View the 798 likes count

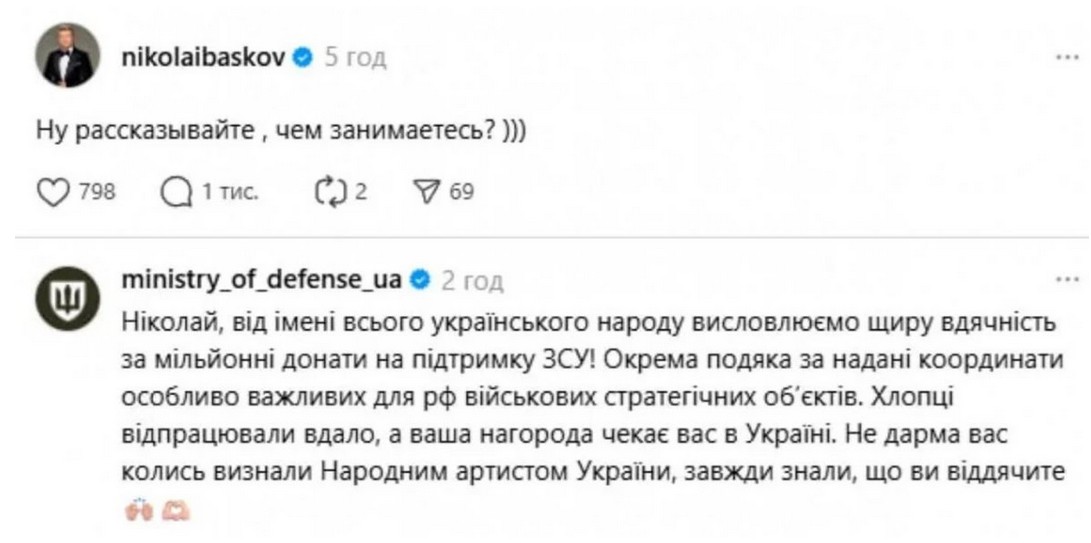(97, 191)
